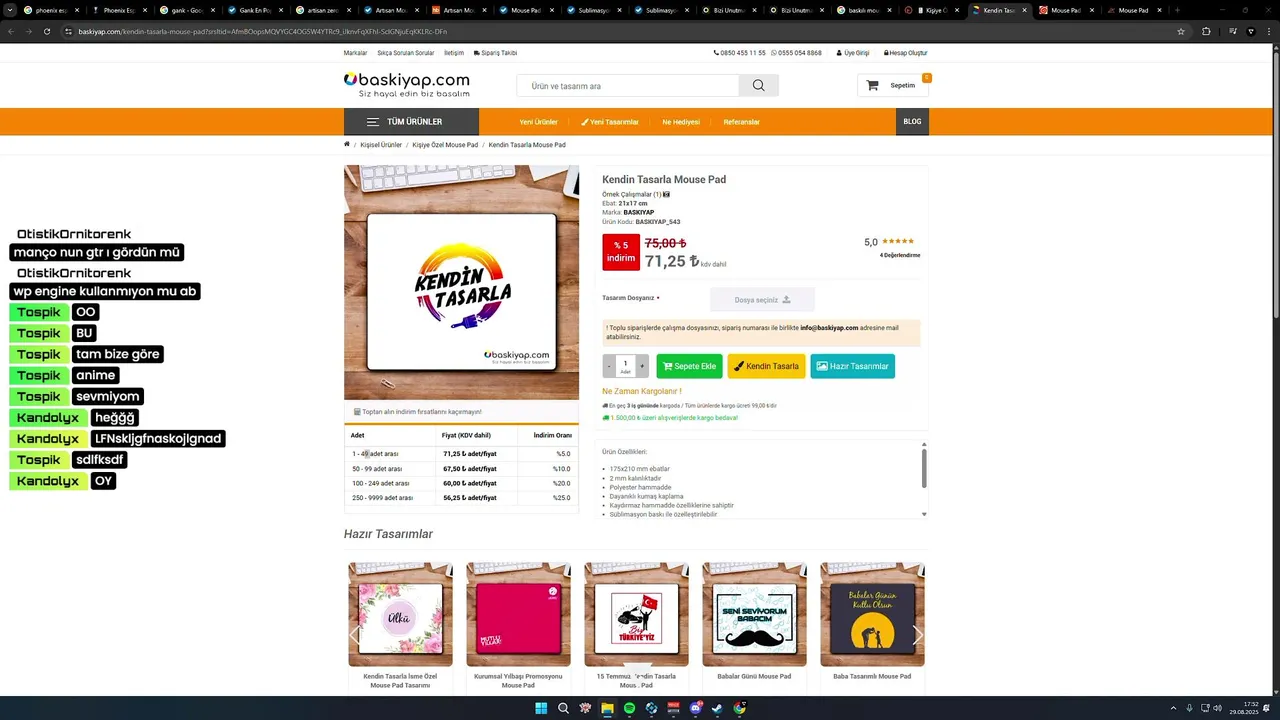Image resolution: width=1280 pixels, height=720 pixels.
Task: Open the Sipariş Takibi link
Action: pyautogui.click(x=495, y=53)
